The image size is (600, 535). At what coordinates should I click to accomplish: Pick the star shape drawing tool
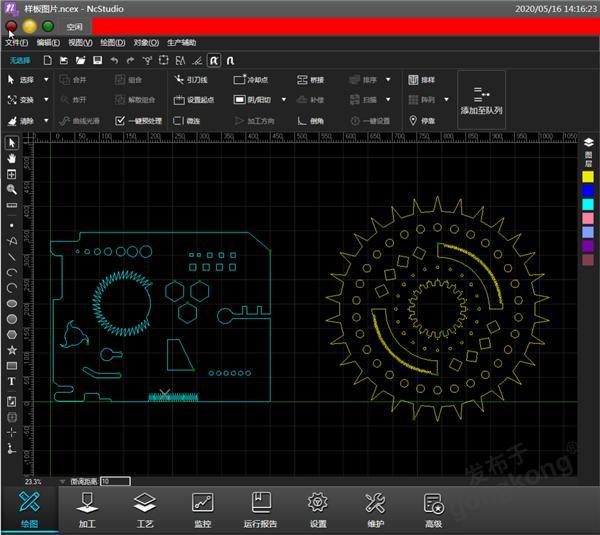pos(11,350)
